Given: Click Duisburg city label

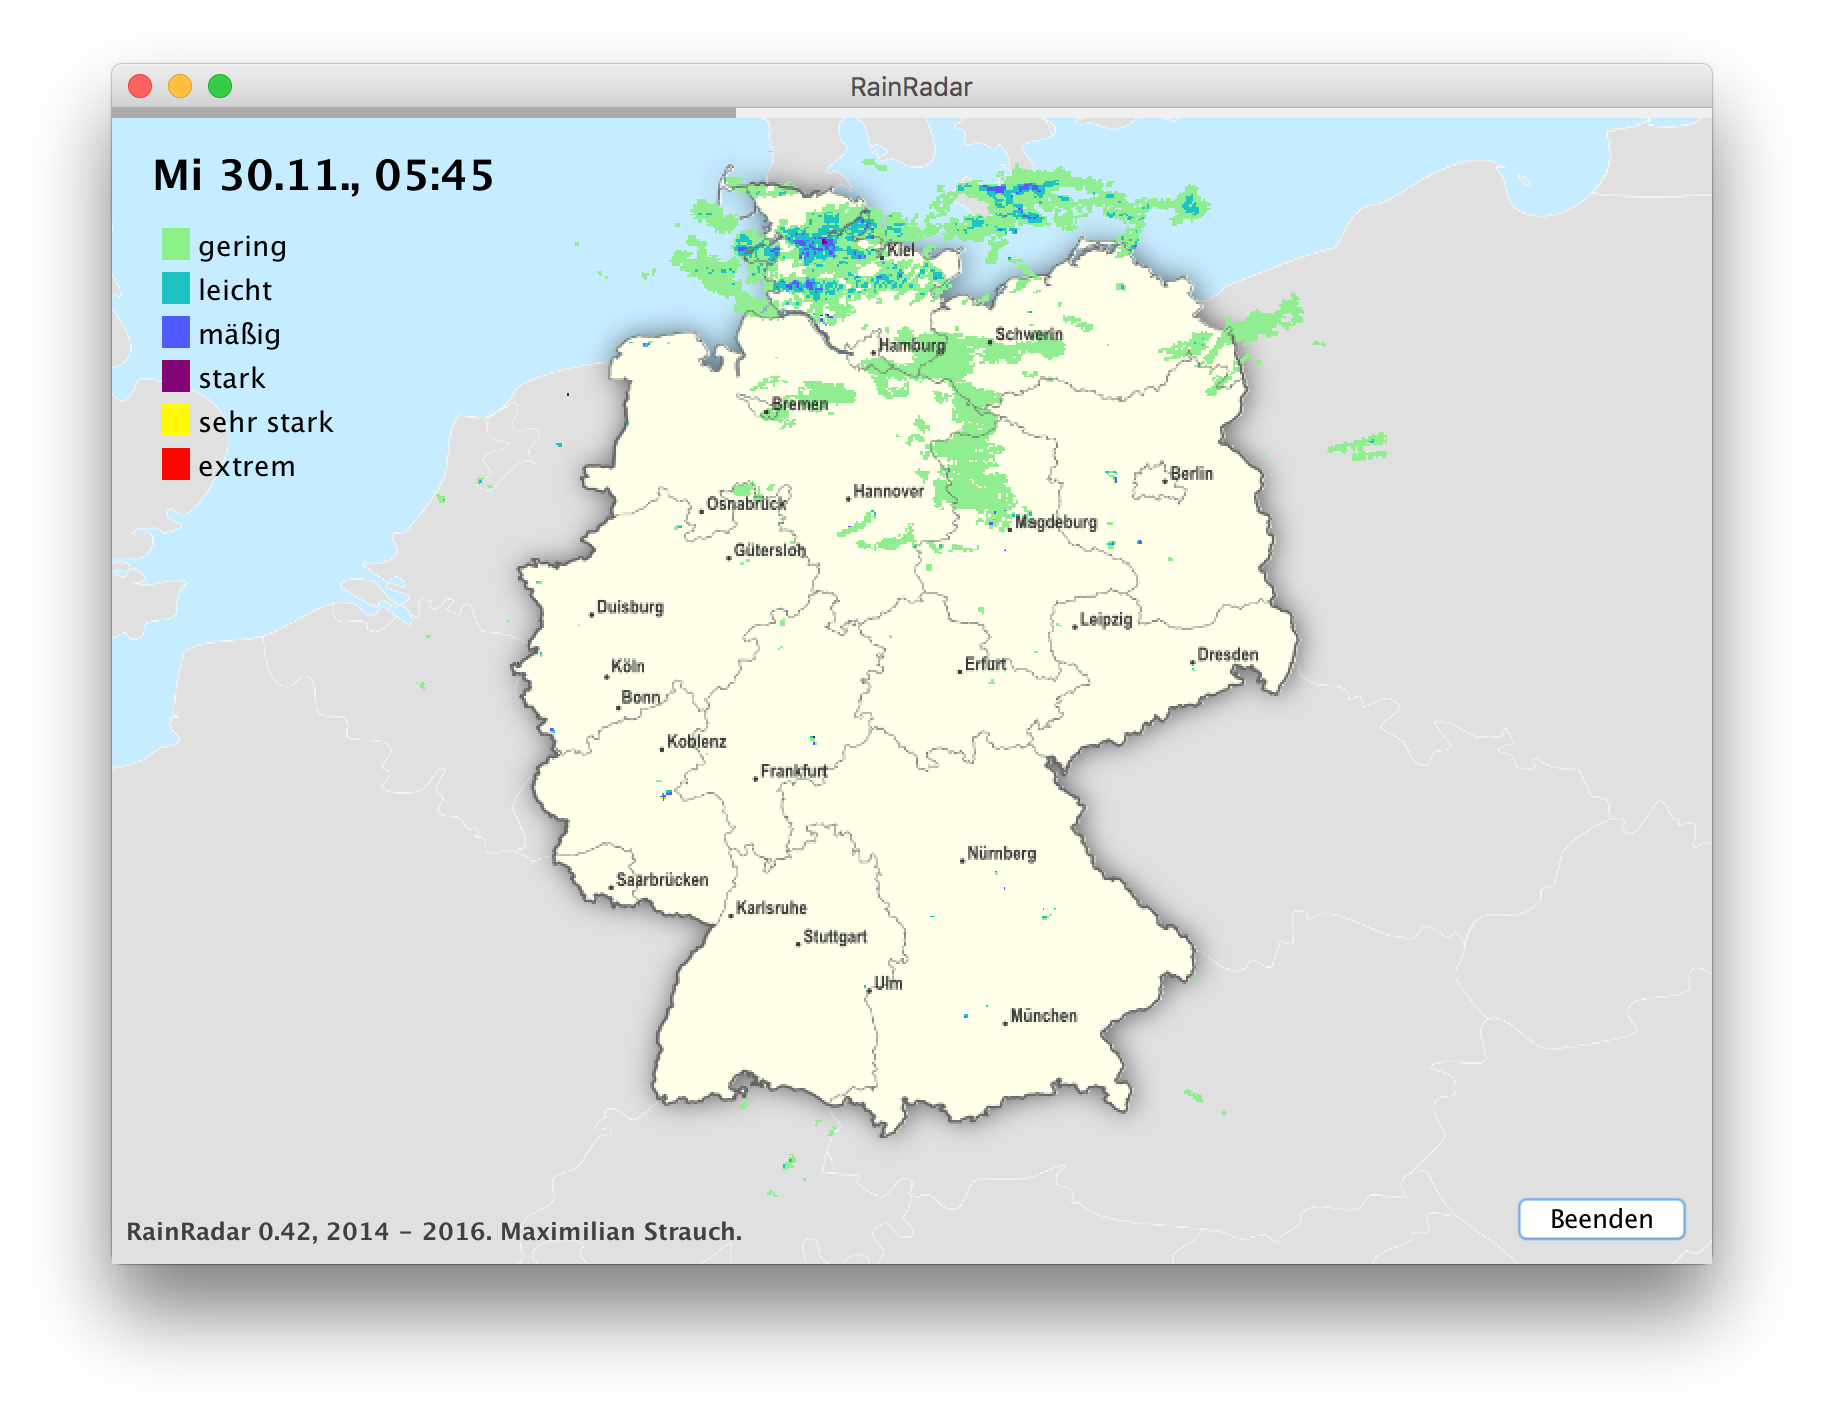Looking at the screenshot, I should 629,607.
